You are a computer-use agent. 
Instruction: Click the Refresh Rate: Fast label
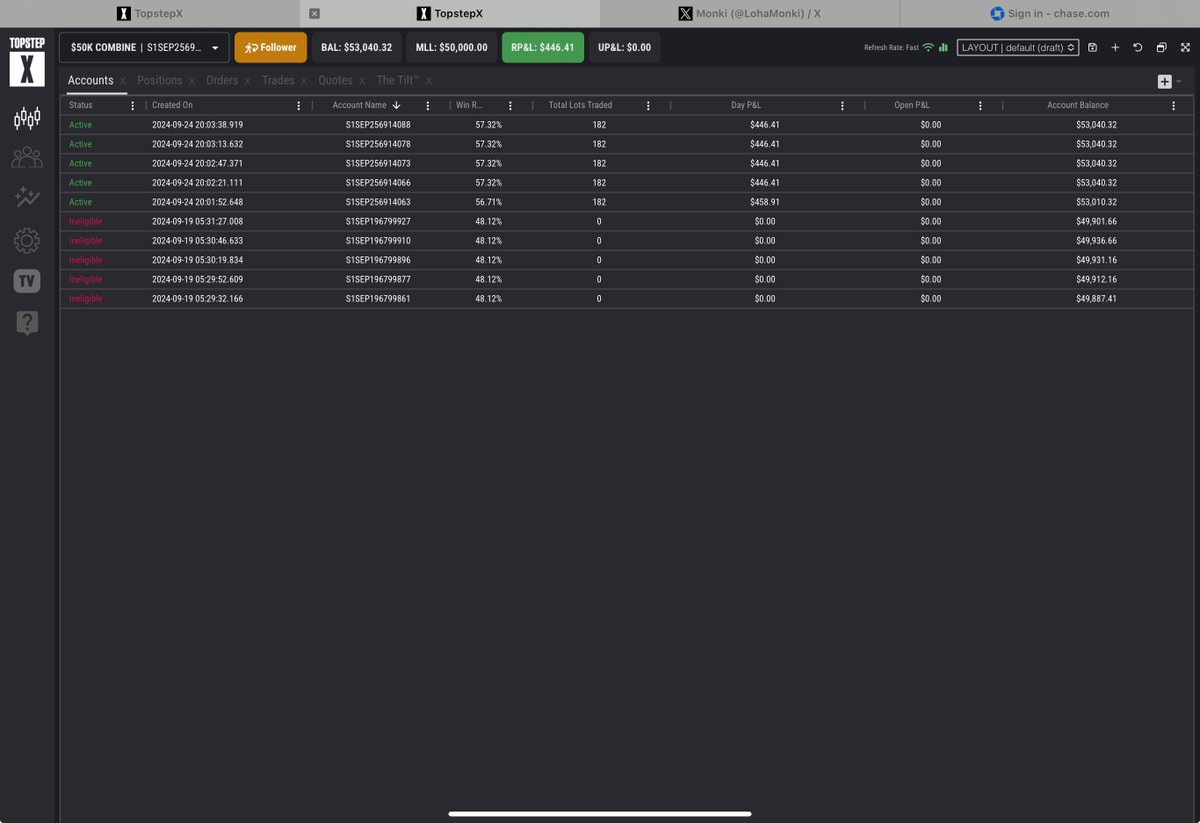point(891,48)
